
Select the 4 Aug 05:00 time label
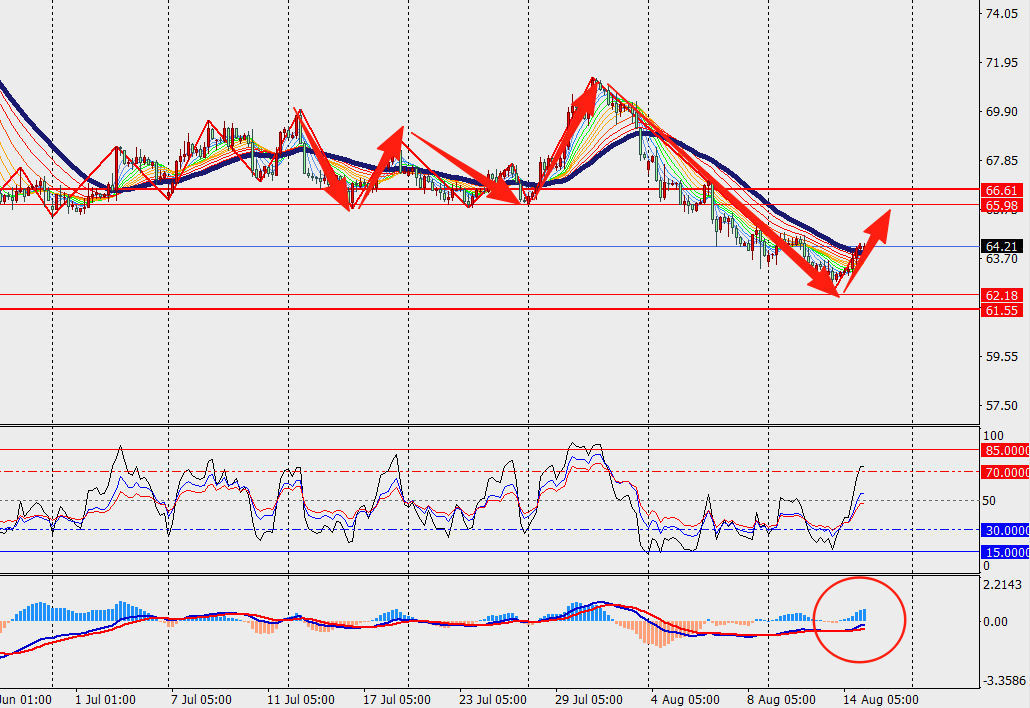(x=685, y=699)
